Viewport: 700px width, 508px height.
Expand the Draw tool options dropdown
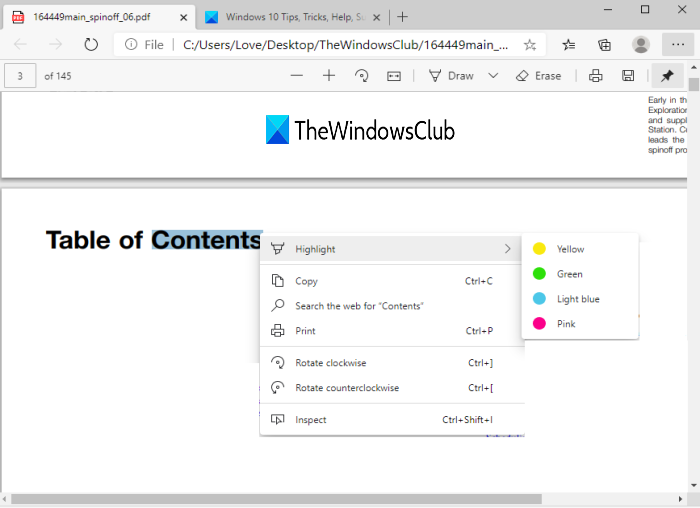tap(493, 76)
